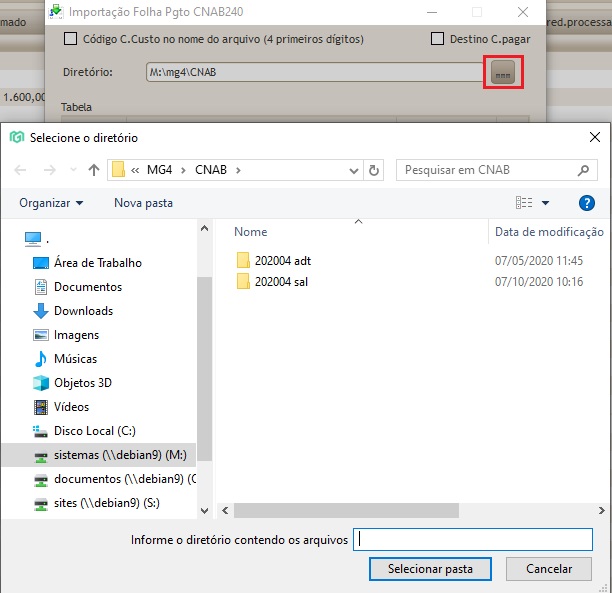Open the help question mark icon
Image resolution: width=612 pixels, height=593 pixels.
[x=587, y=203]
